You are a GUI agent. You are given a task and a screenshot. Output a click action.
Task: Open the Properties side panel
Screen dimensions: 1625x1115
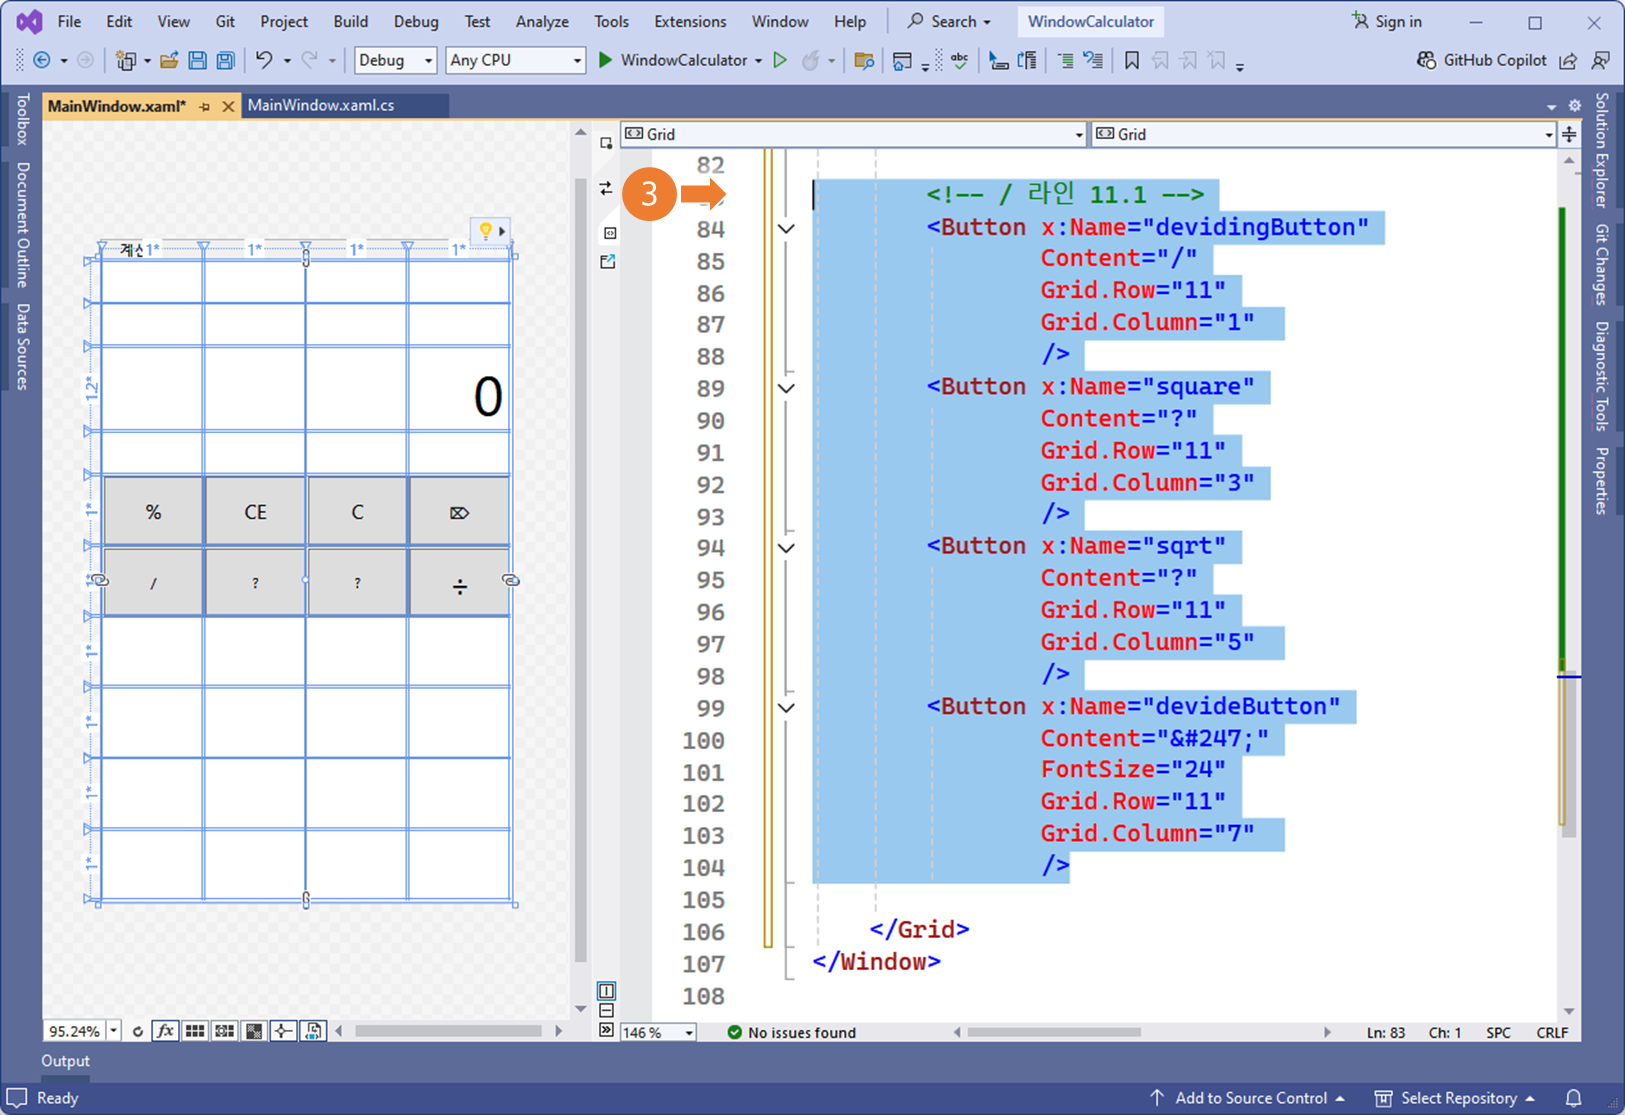click(1601, 481)
